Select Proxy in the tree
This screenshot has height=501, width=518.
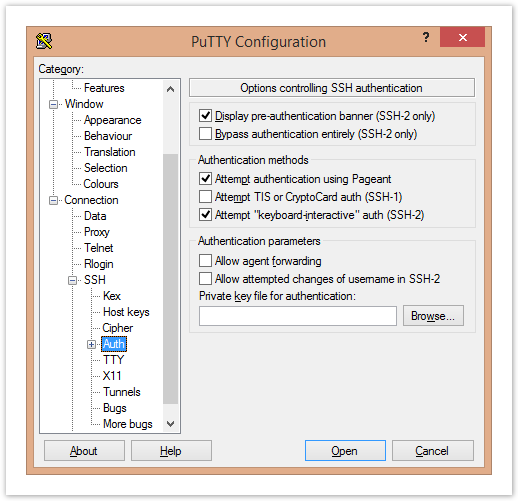[97, 232]
